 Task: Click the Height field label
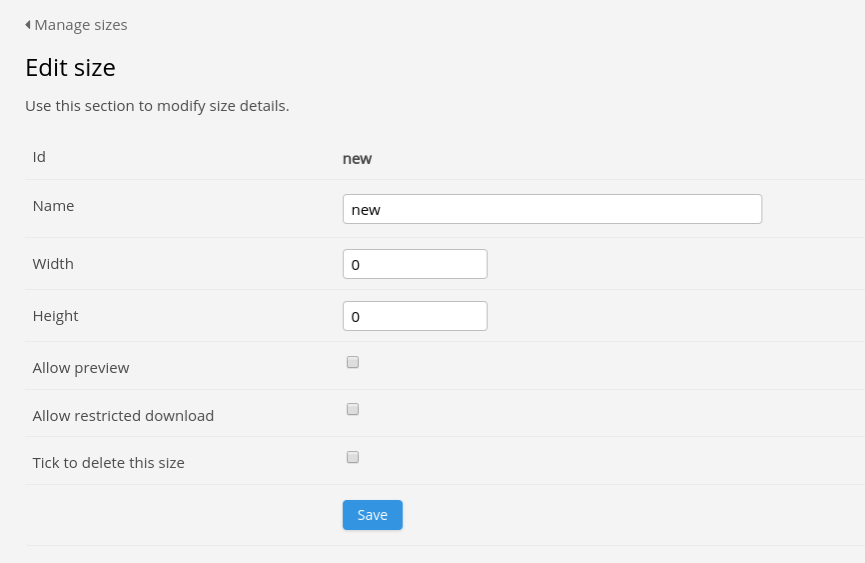tap(55, 316)
